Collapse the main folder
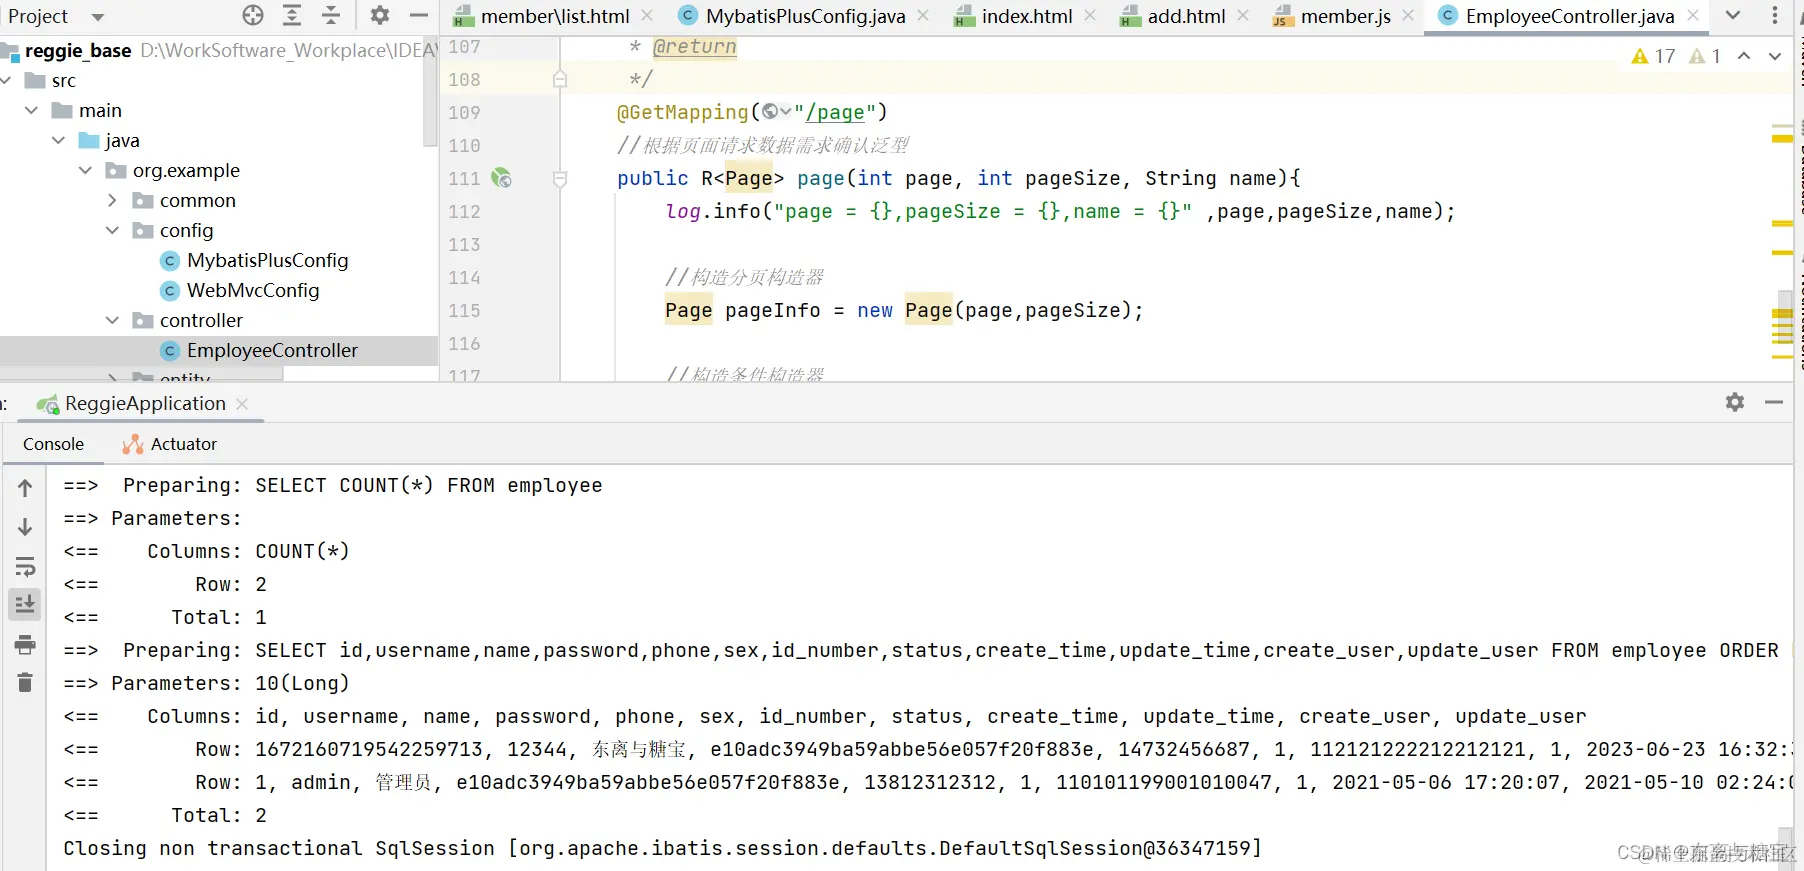This screenshot has height=871, width=1804. point(32,110)
